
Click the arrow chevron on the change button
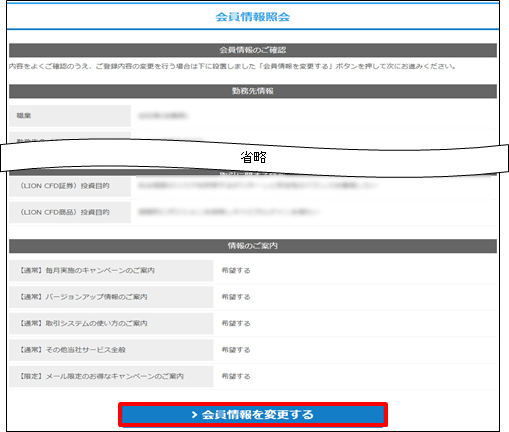coord(195,415)
